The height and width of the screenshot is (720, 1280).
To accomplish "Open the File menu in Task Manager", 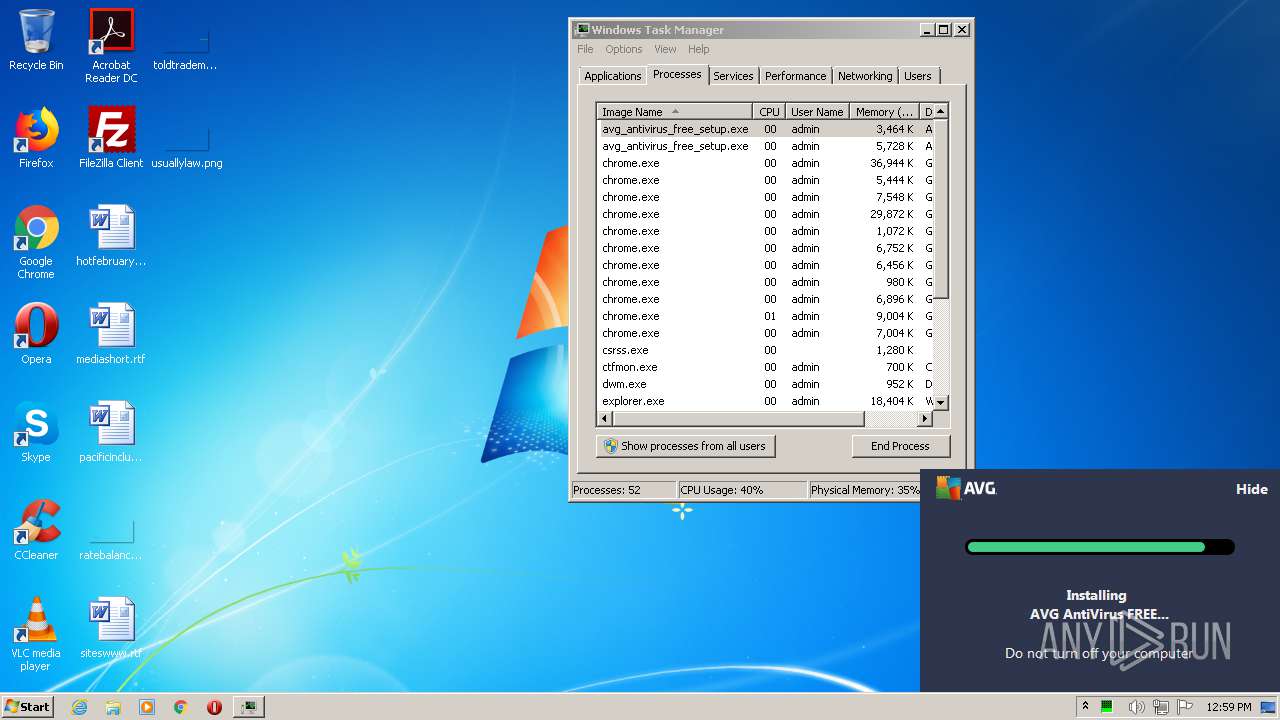I will point(585,49).
